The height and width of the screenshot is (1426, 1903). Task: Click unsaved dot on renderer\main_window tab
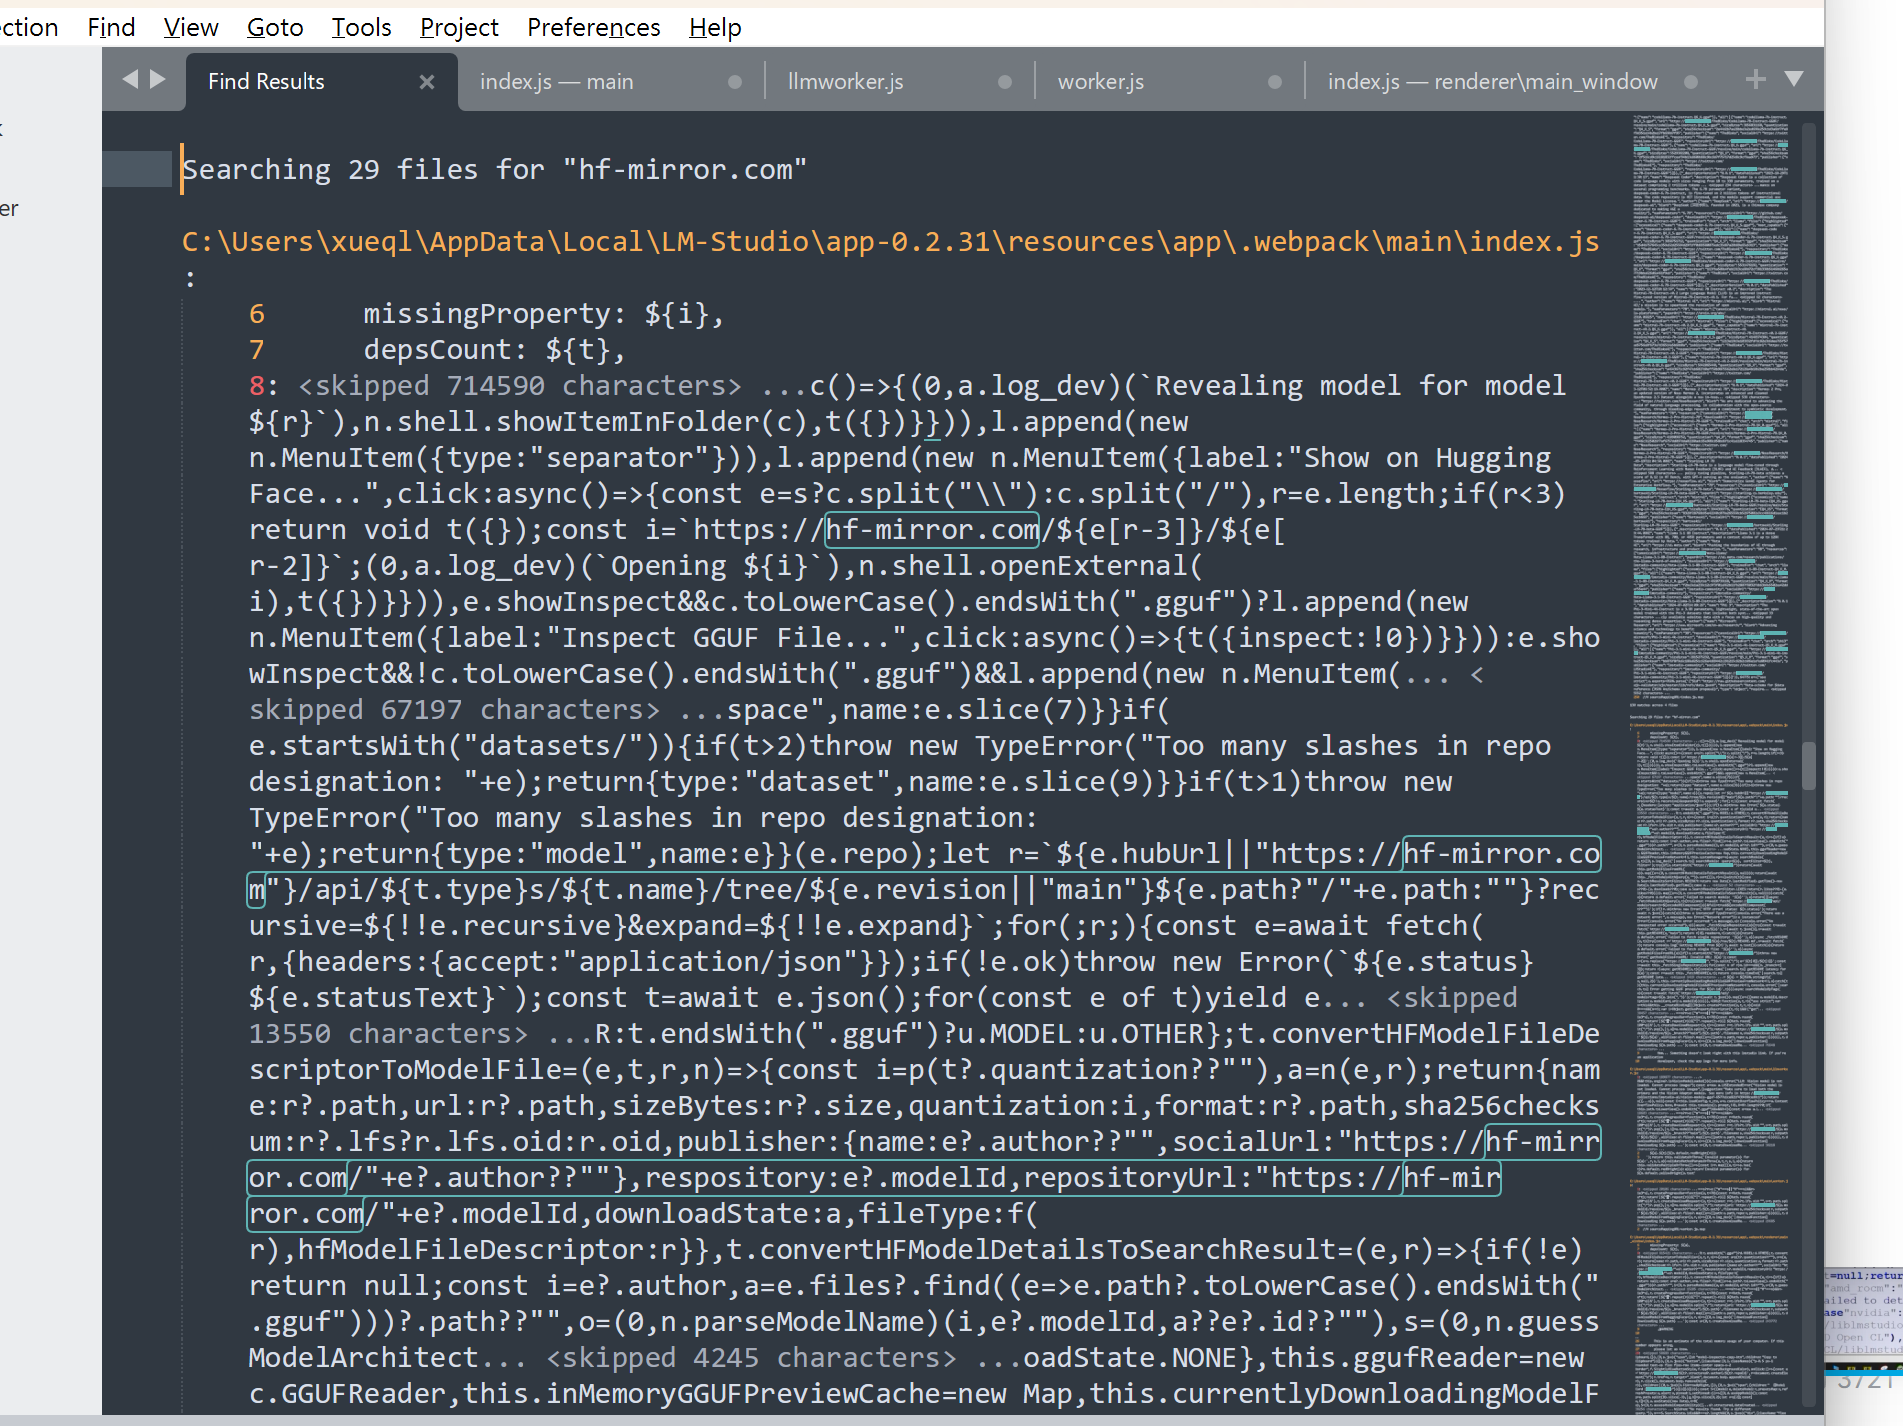(x=1691, y=82)
